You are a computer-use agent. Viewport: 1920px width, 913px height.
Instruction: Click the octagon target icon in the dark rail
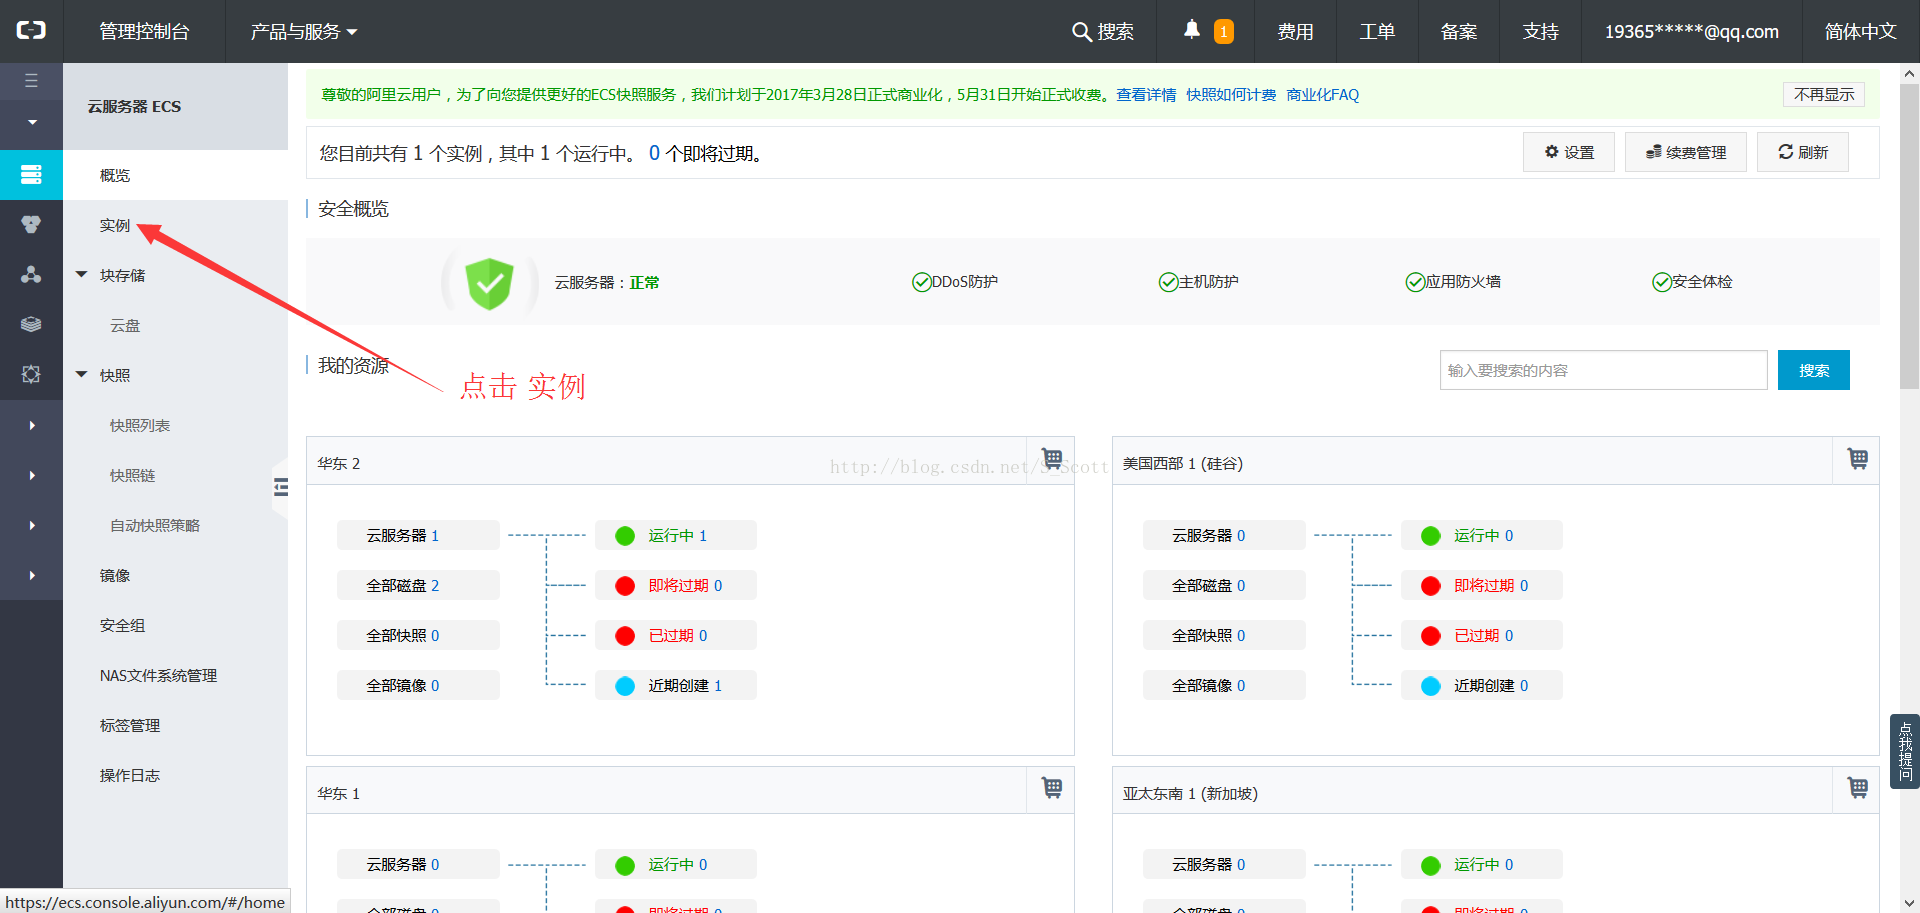(31, 375)
